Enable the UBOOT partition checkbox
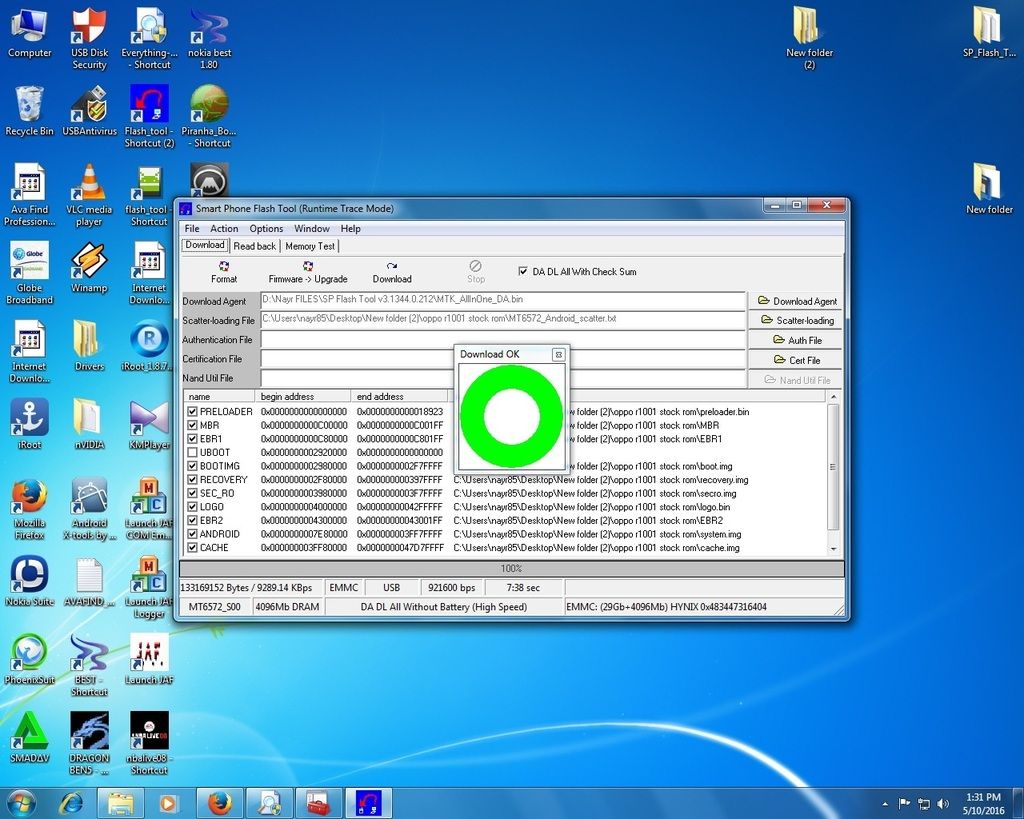This screenshot has height=819, width=1024. click(x=193, y=452)
